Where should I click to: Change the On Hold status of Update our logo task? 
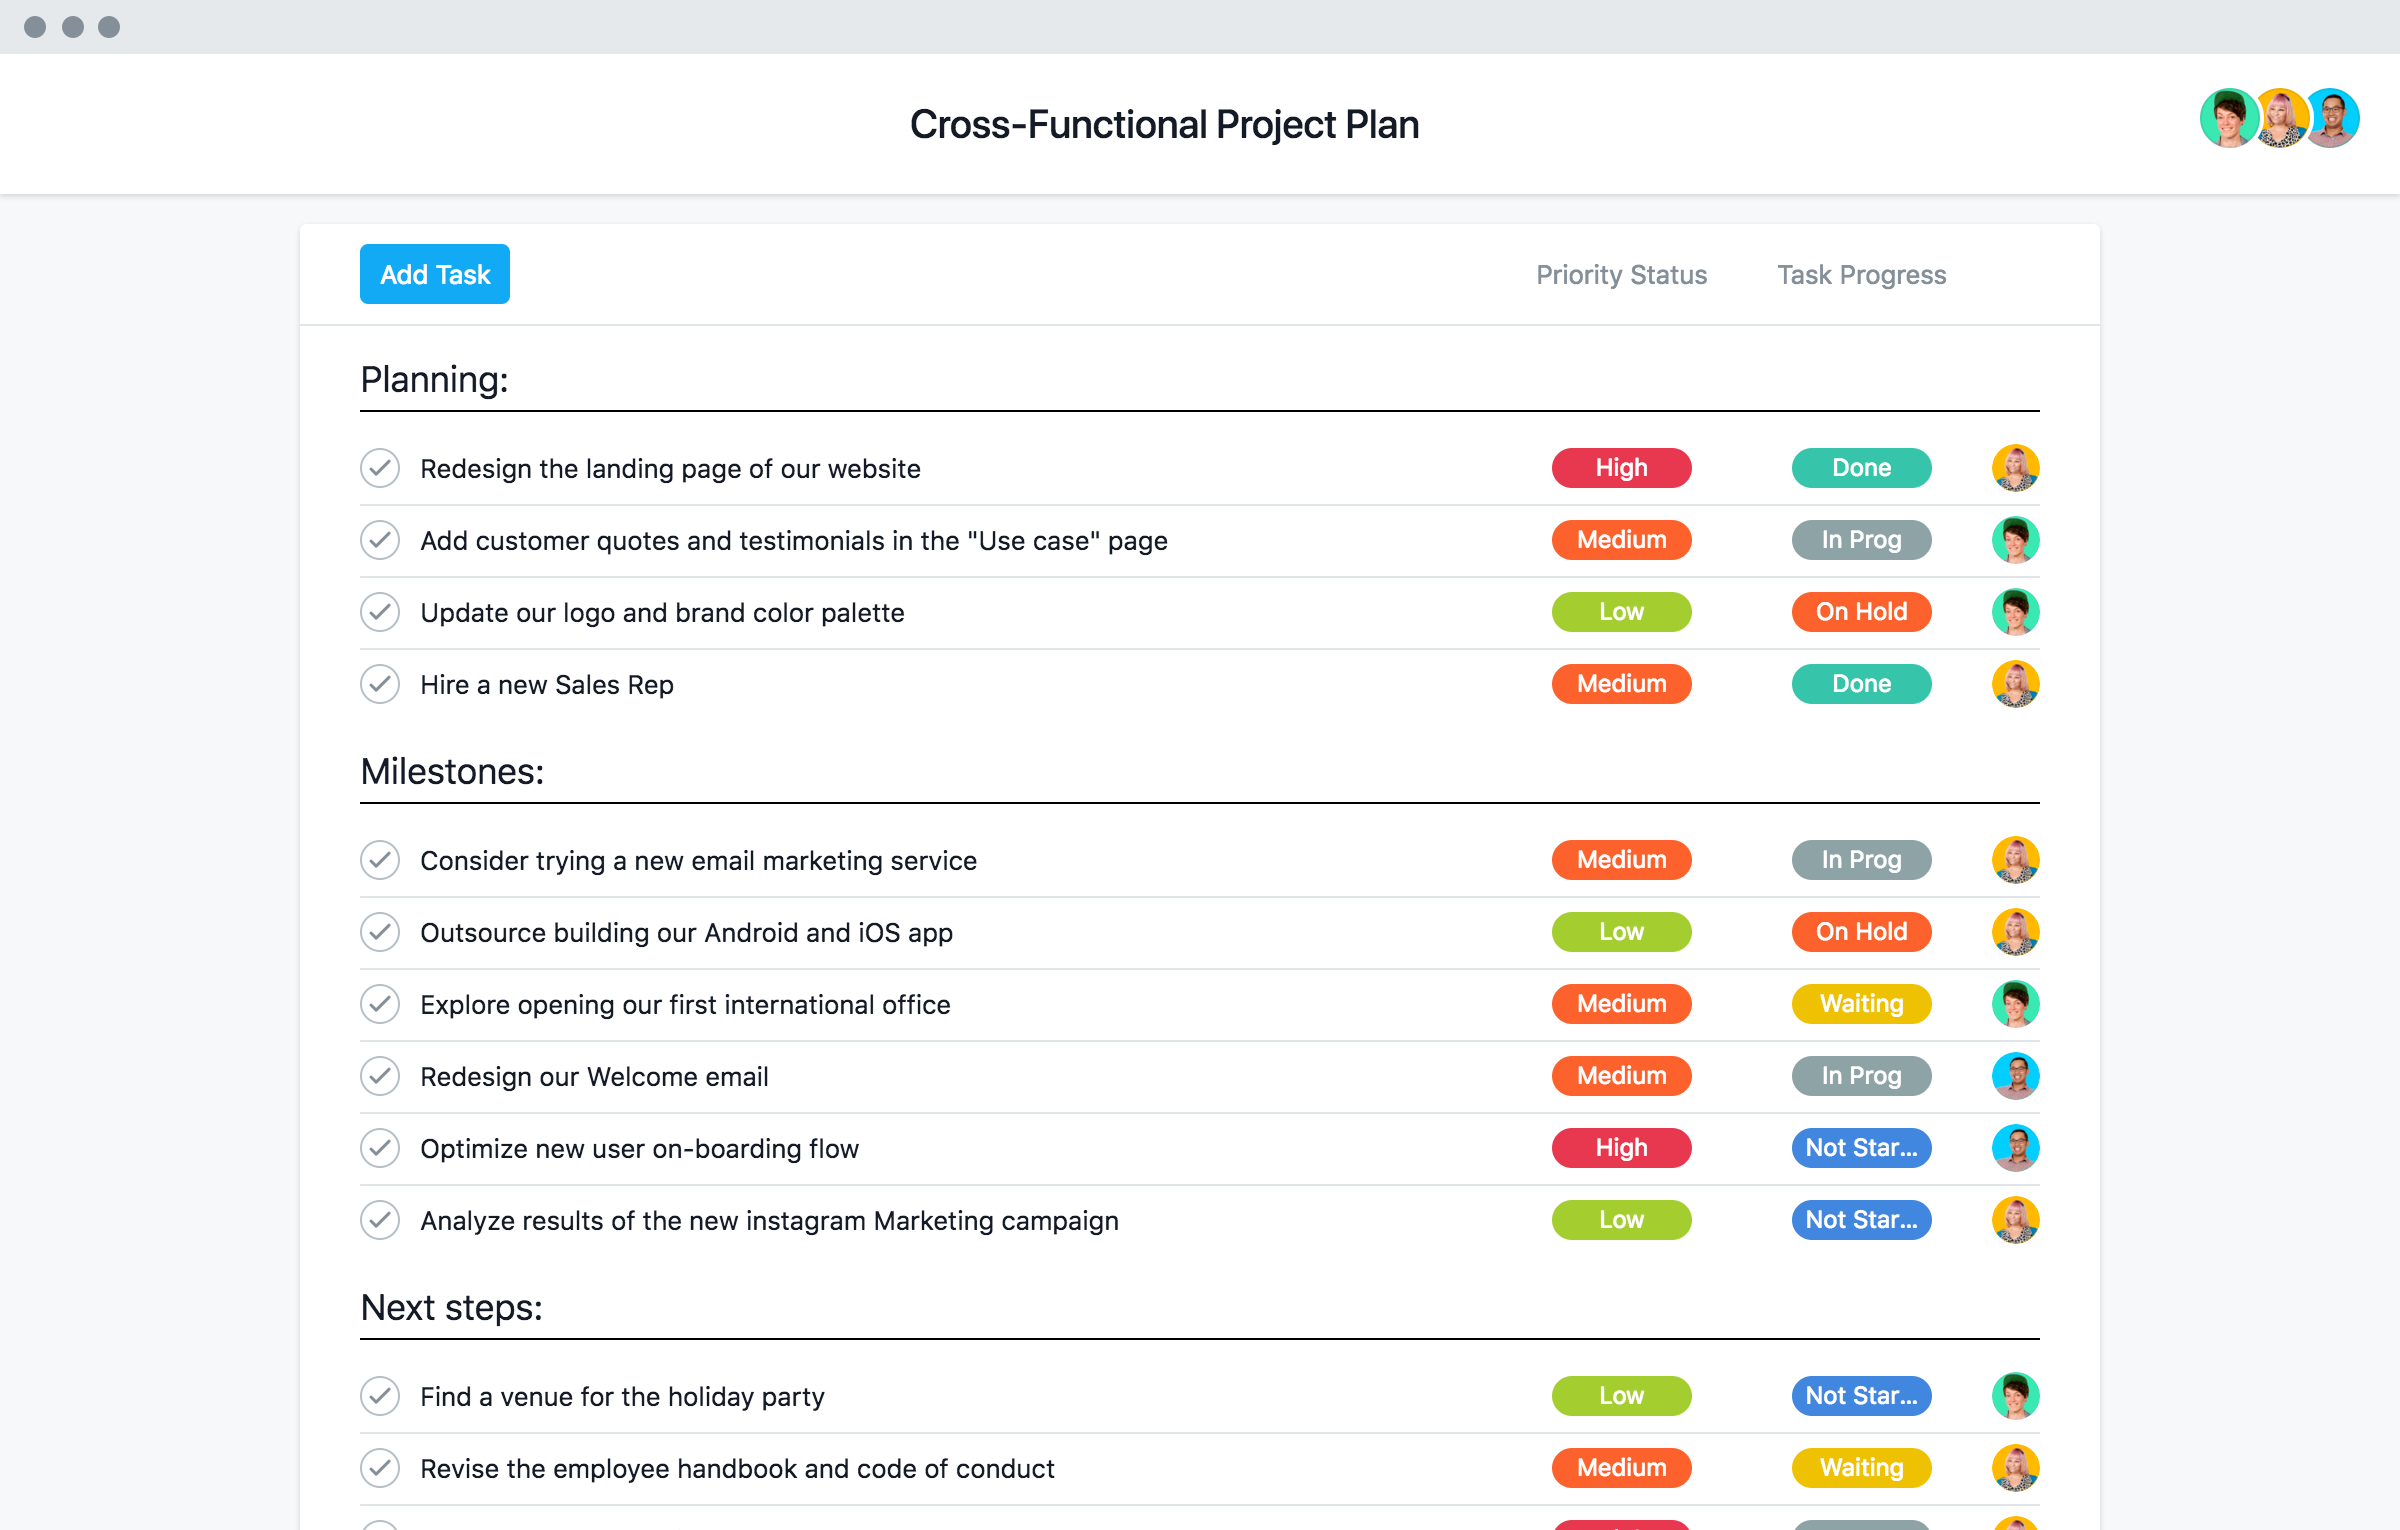1861,612
